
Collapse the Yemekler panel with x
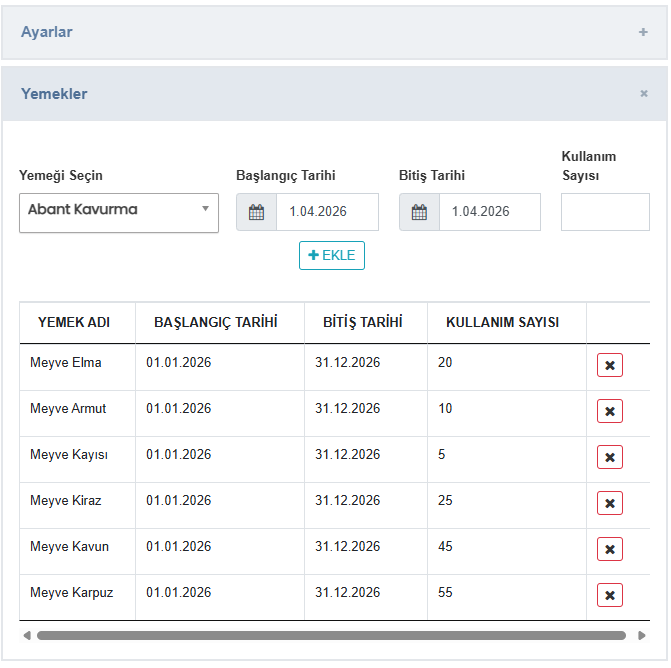click(x=644, y=94)
